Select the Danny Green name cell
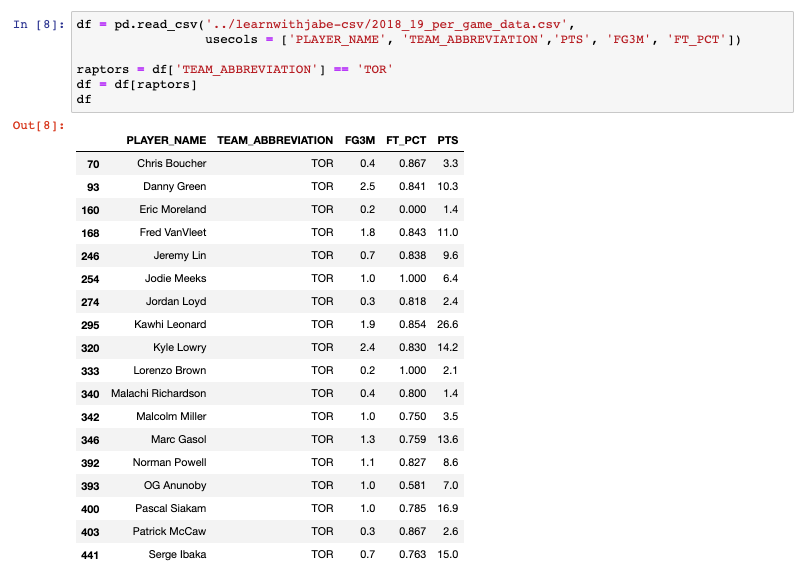803x566 pixels. 175,186
